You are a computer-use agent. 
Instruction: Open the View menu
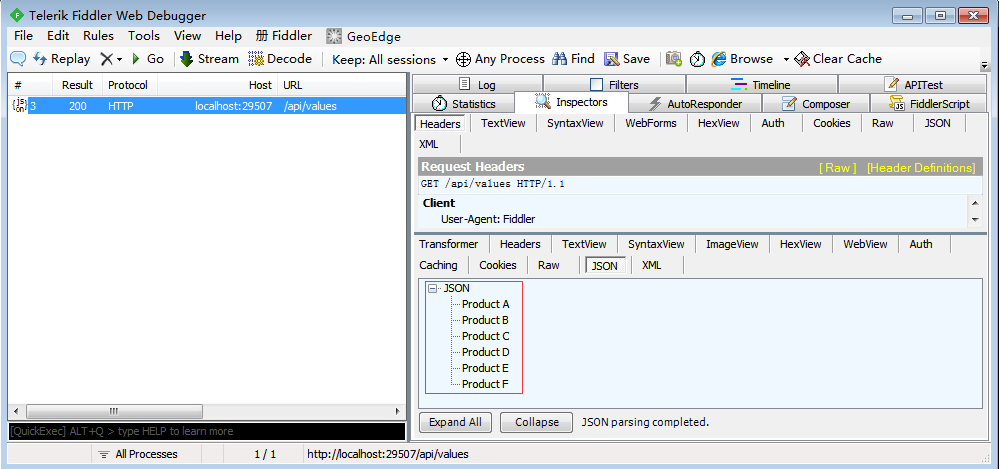coord(188,36)
